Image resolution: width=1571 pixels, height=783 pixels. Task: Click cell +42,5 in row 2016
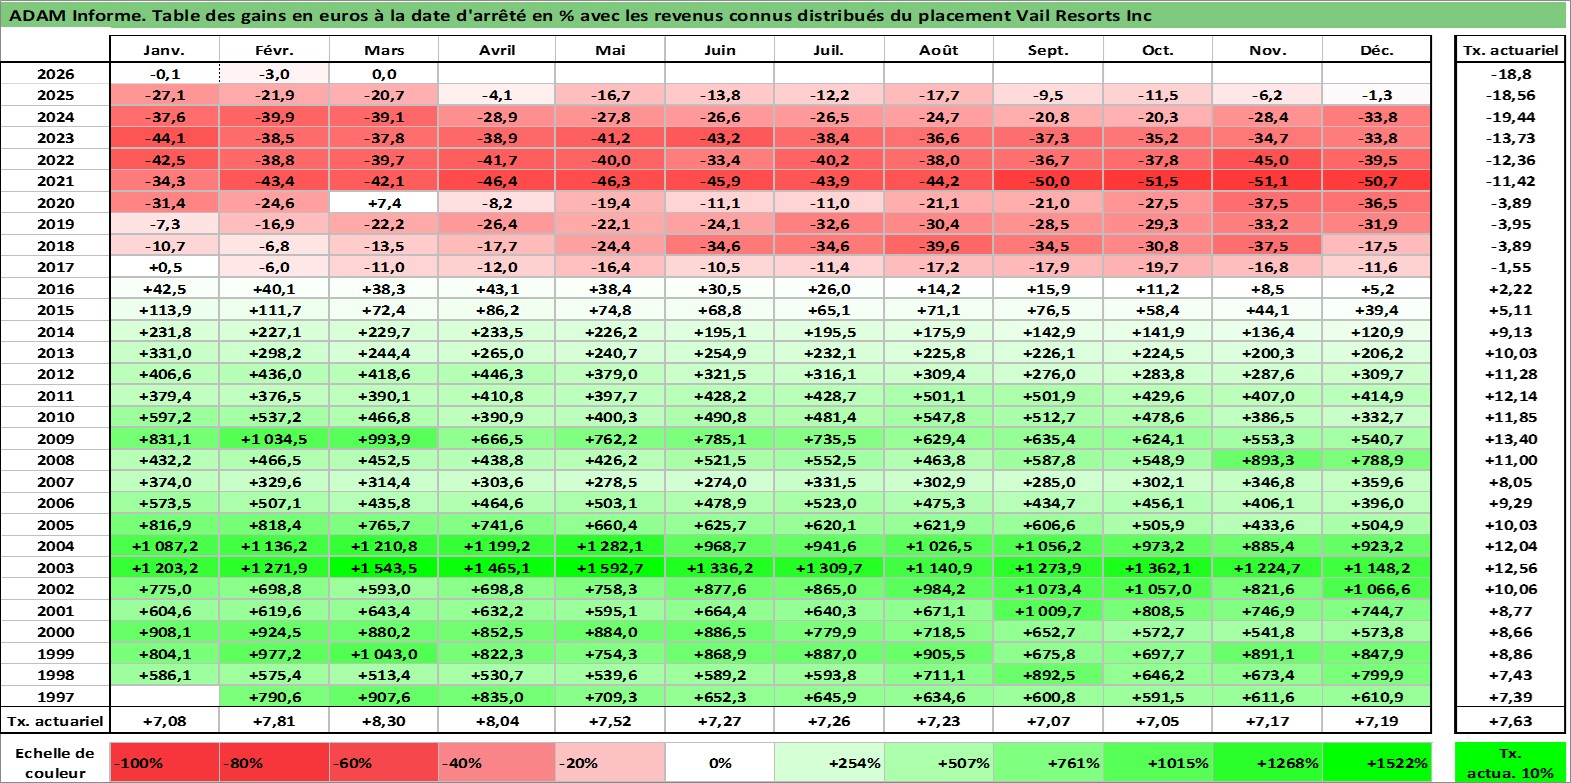[x=164, y=289]
